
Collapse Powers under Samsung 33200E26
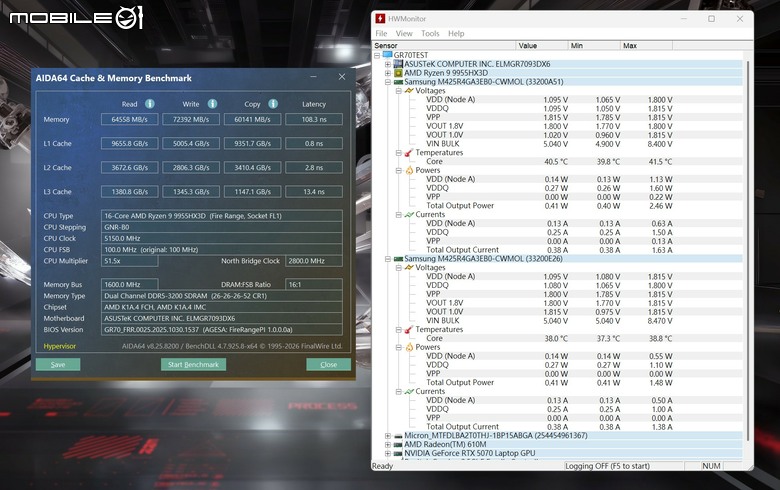coord(398,347)
